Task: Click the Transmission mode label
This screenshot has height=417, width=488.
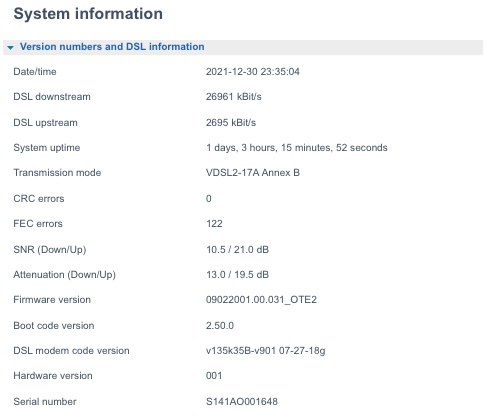Action: [x=57, y=173]
